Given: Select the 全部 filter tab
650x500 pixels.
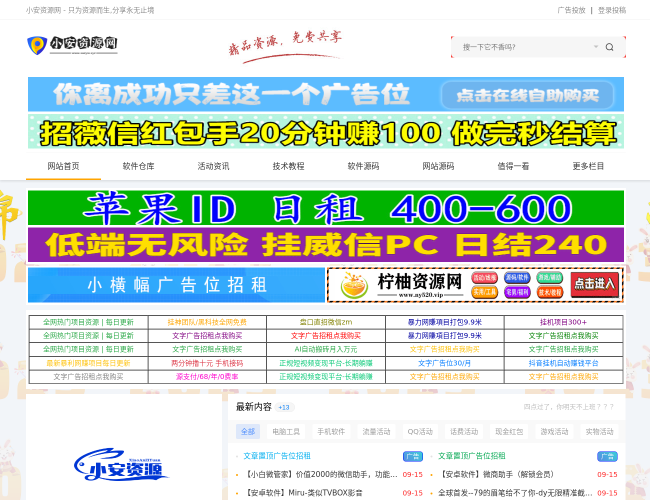Looking at the screenshot, I should tap(248, 432).
